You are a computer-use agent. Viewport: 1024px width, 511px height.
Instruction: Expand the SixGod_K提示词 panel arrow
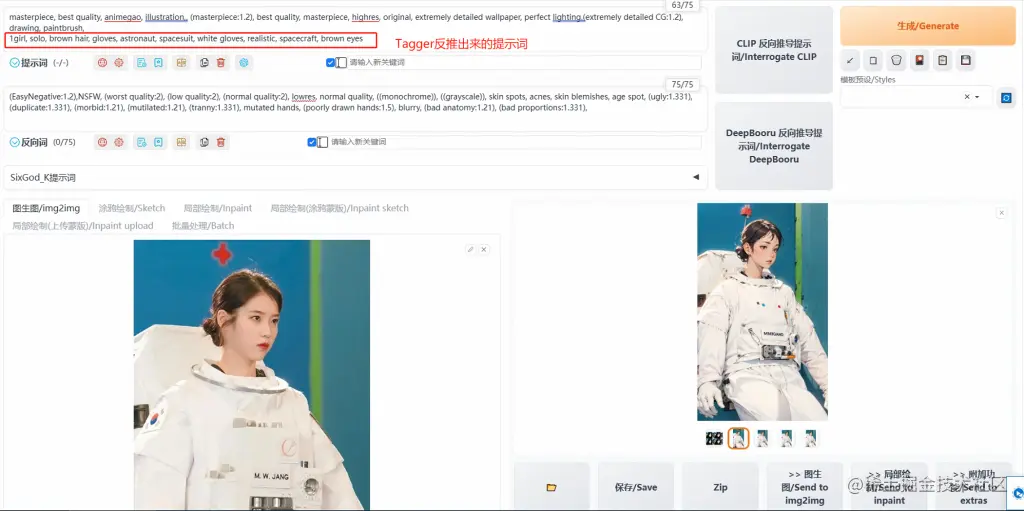[x=696, y=177]
